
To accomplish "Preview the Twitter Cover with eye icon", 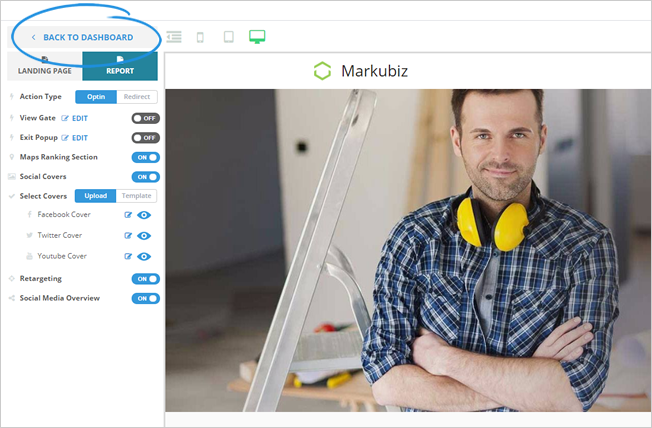I will [144, 236].
